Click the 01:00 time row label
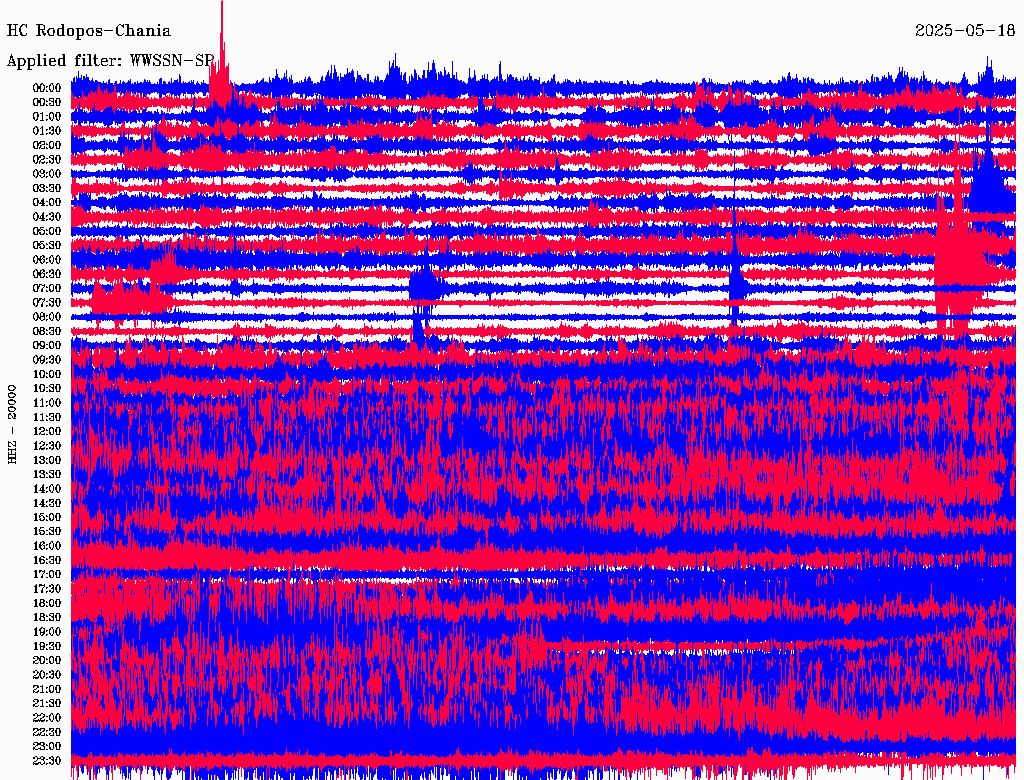This screenshot has width=1024, height=780. coord(47,117)
